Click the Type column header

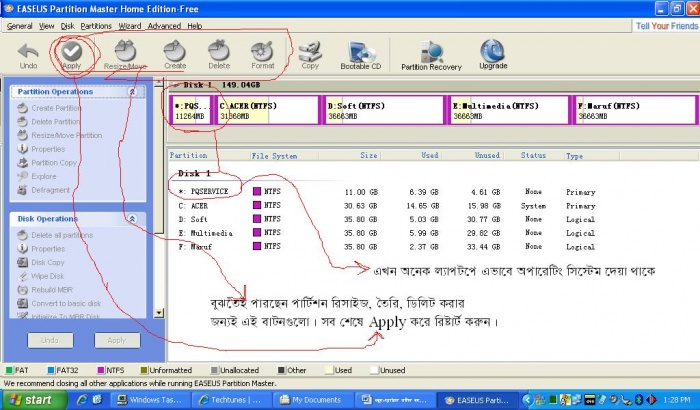592,155
